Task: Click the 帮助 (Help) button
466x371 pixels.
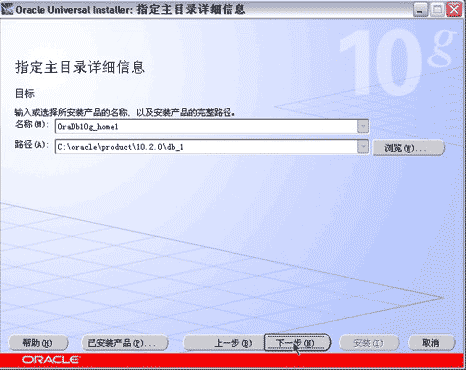Action: click(38, 343)
